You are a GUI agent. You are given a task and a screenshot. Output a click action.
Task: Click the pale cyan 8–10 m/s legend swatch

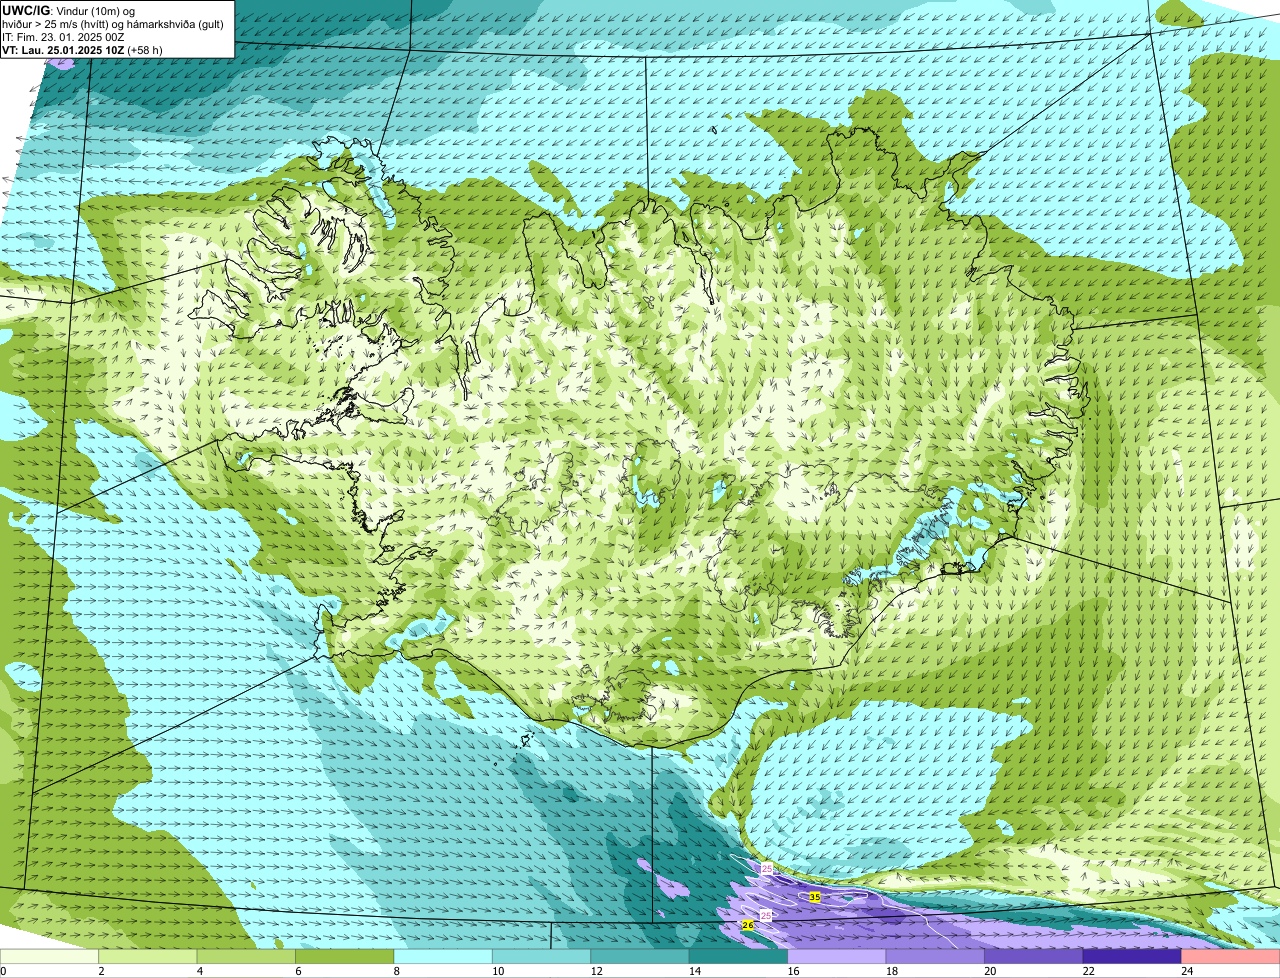click(443, 957)
